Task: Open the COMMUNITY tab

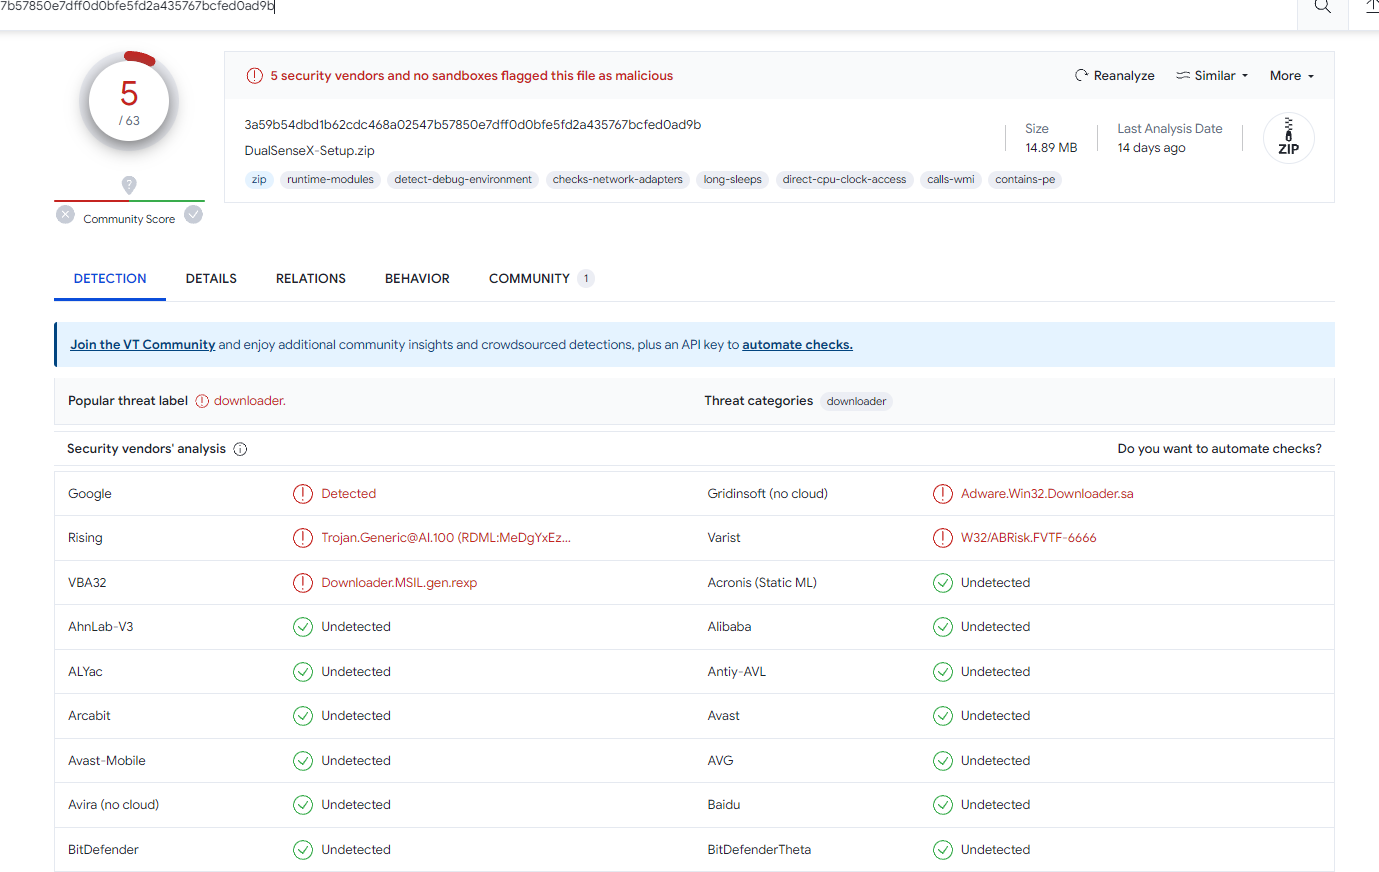Action: tap(529, 279)
